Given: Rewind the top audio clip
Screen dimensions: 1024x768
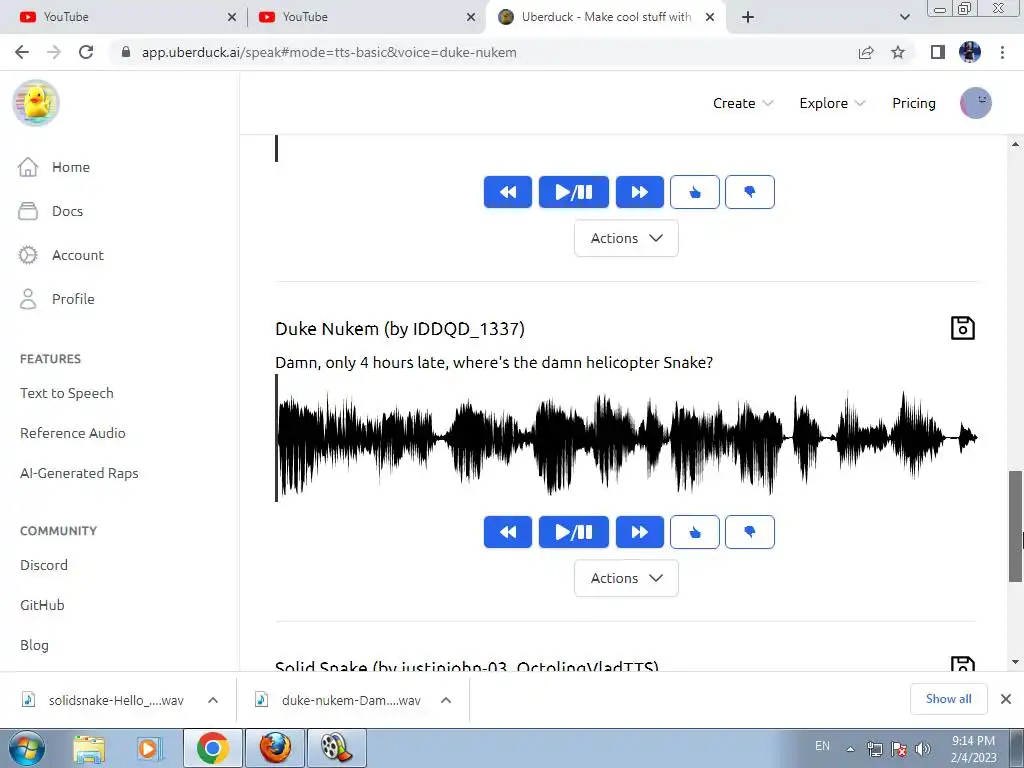Looking at the screenshot, I should click(507, 192).
